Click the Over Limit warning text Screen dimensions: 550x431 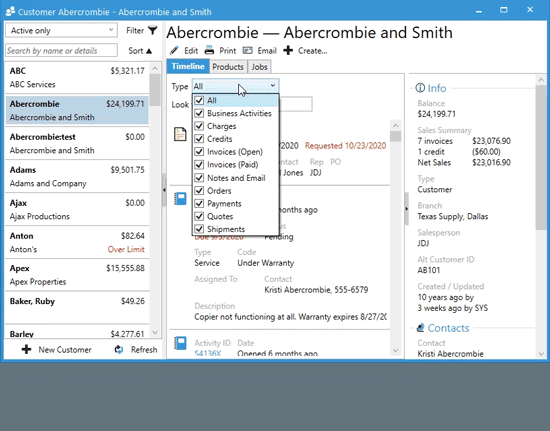click(126, 249)
